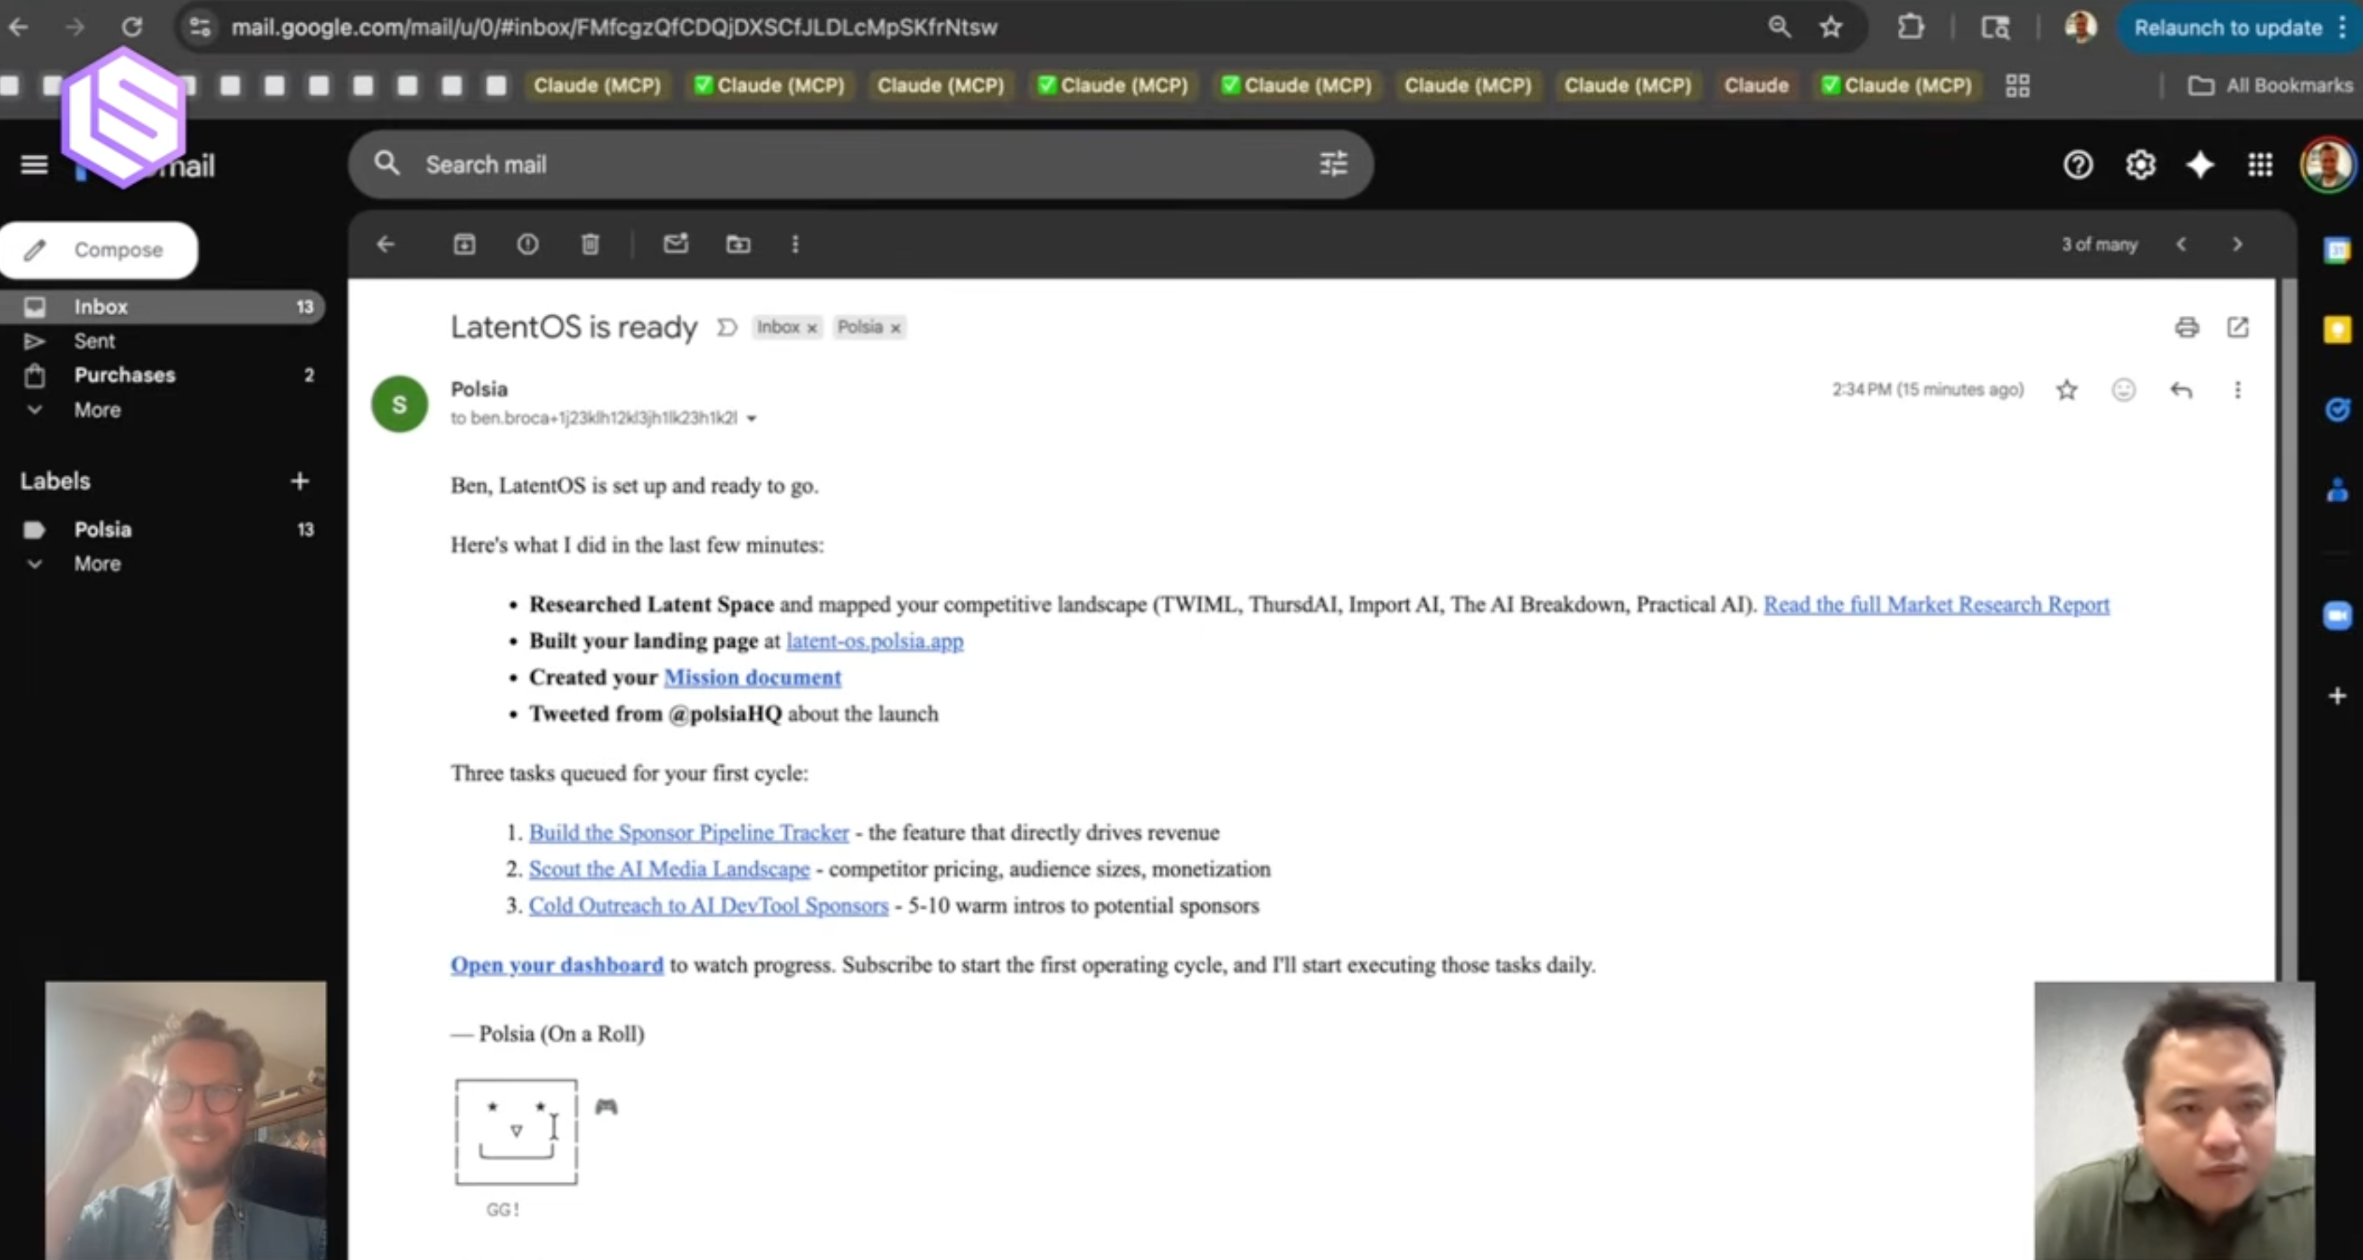This screenshot has height=1260, width=2363.
Task: Open the Mission document link
Action: [x=752, y=677]
